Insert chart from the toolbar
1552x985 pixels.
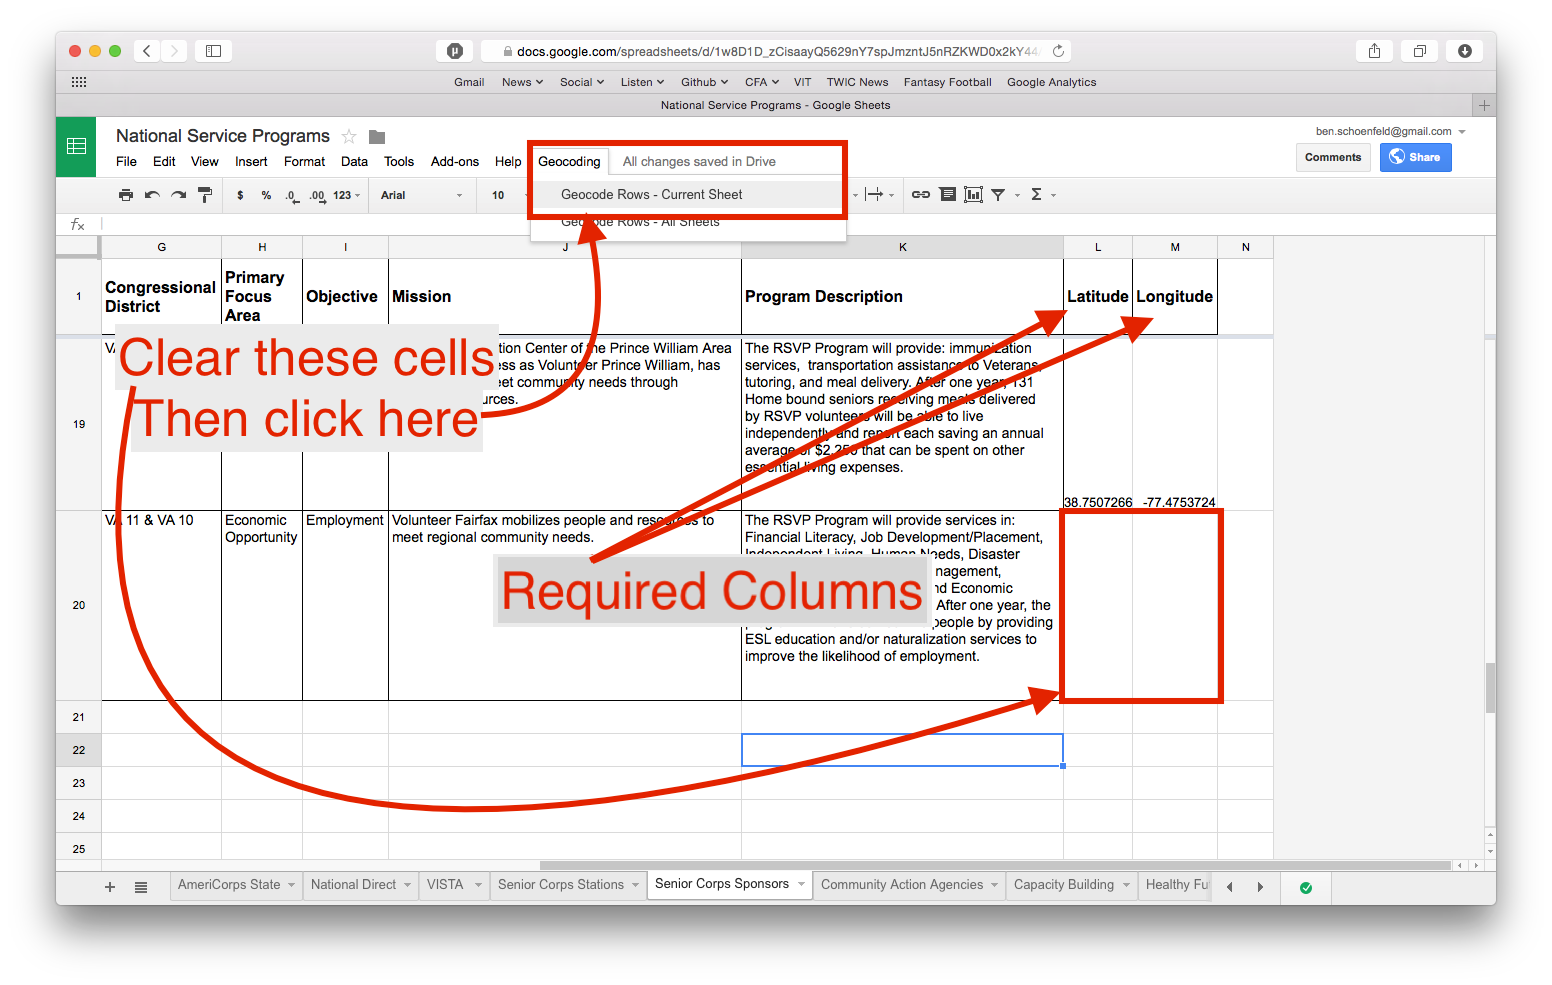coord(973,195)
